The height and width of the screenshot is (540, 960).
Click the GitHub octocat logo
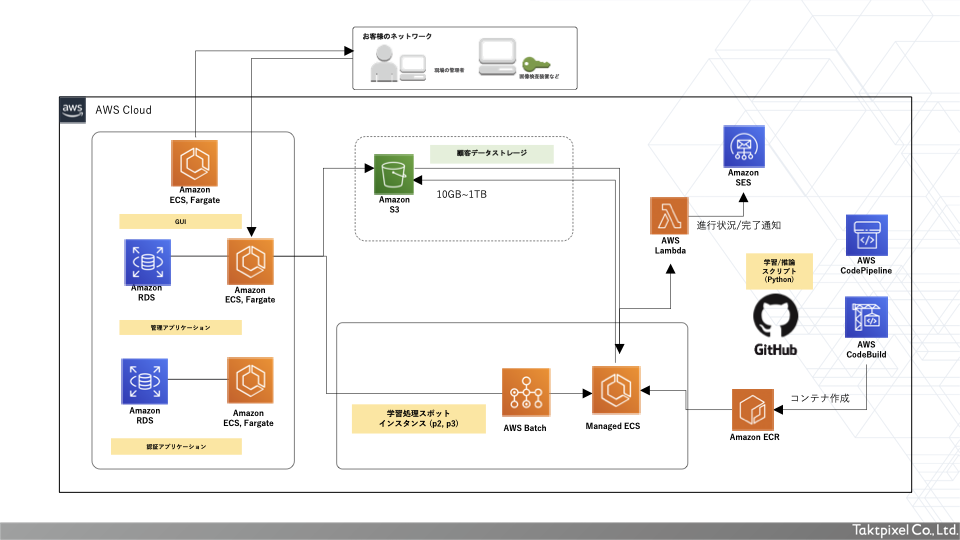point(776,315)
